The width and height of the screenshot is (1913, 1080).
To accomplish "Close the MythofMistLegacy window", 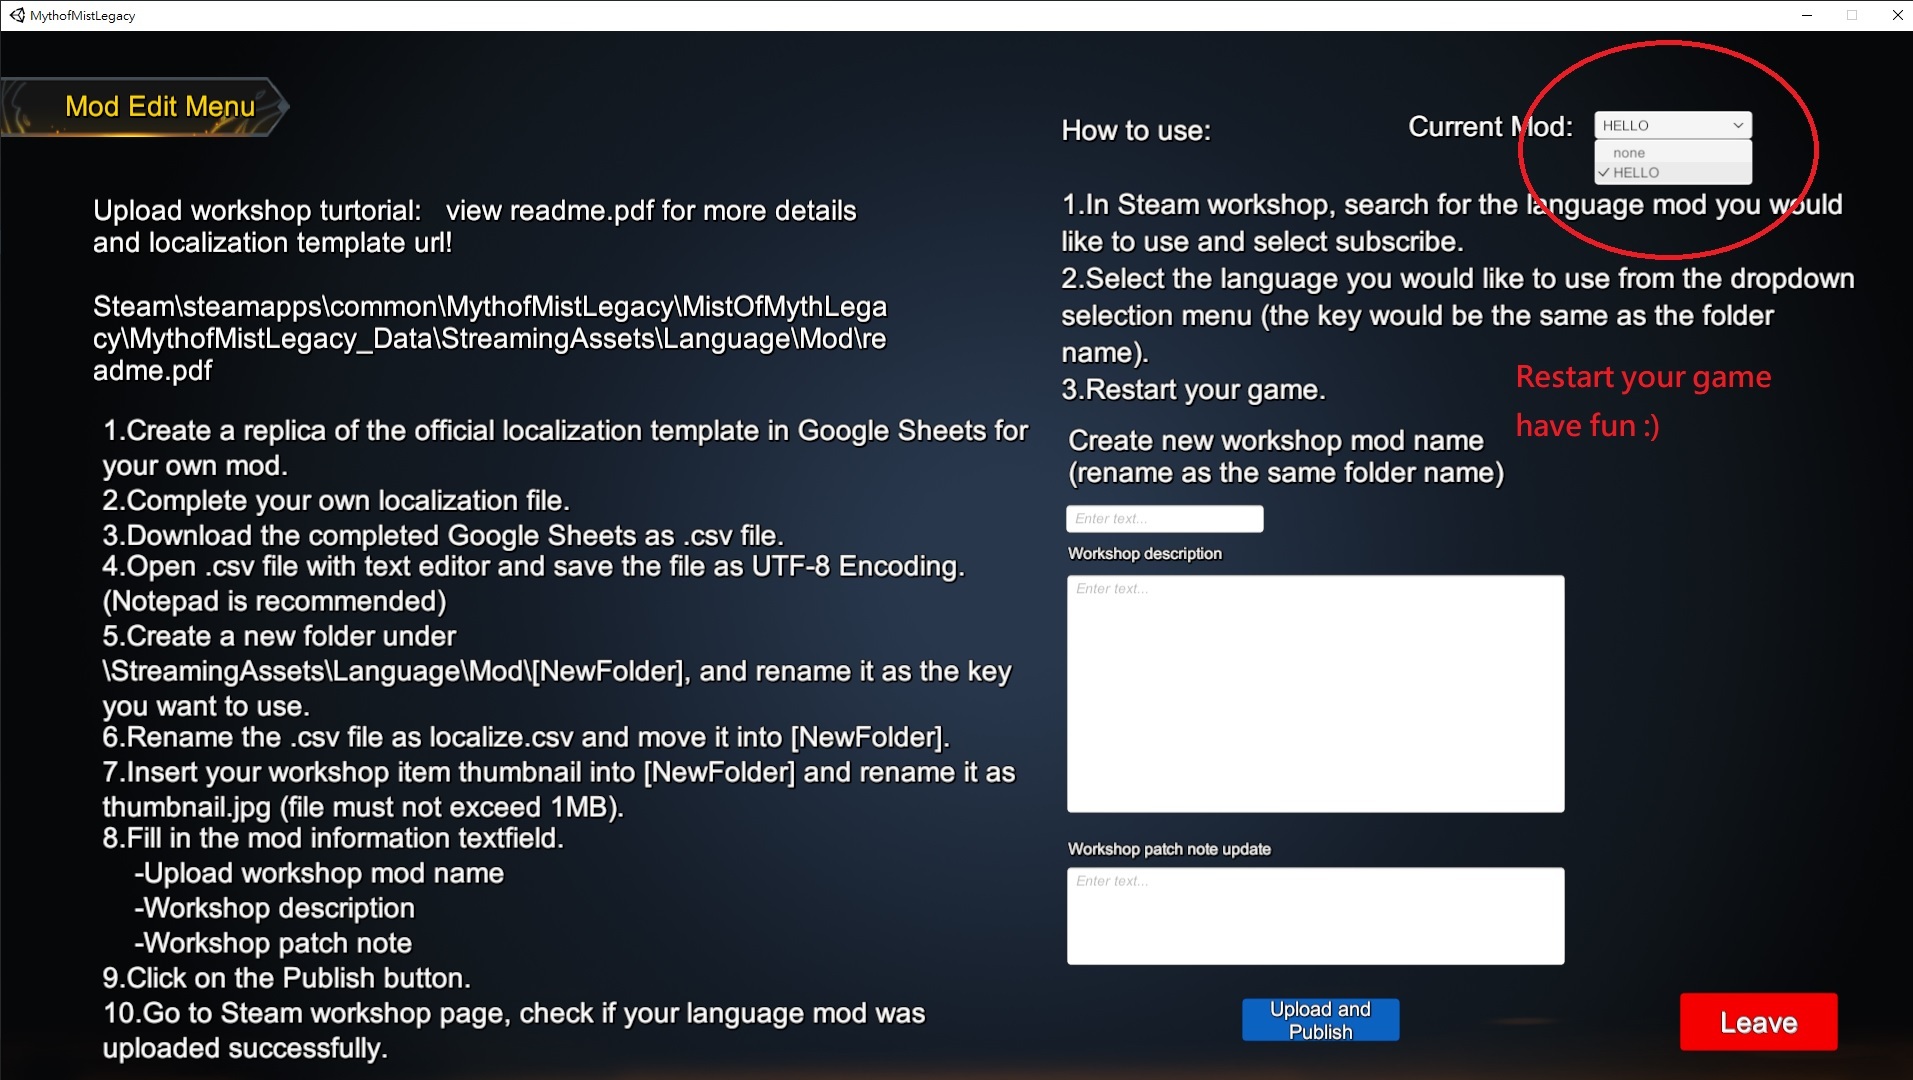I will point(1897,15).
